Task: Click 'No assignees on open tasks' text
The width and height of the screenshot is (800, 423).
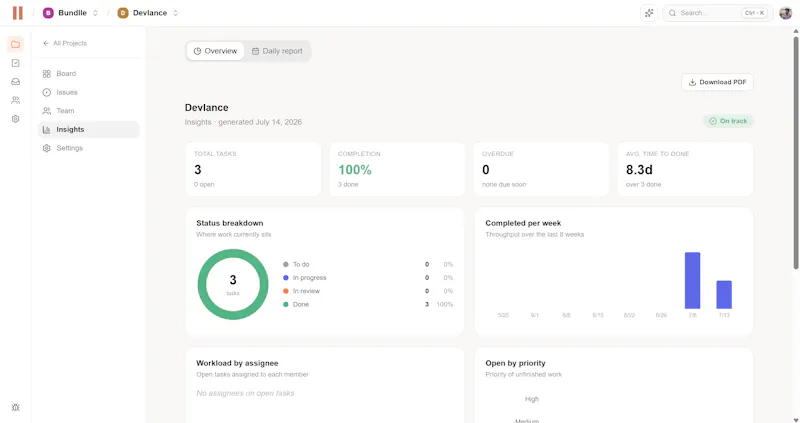Action: point(245,393)
